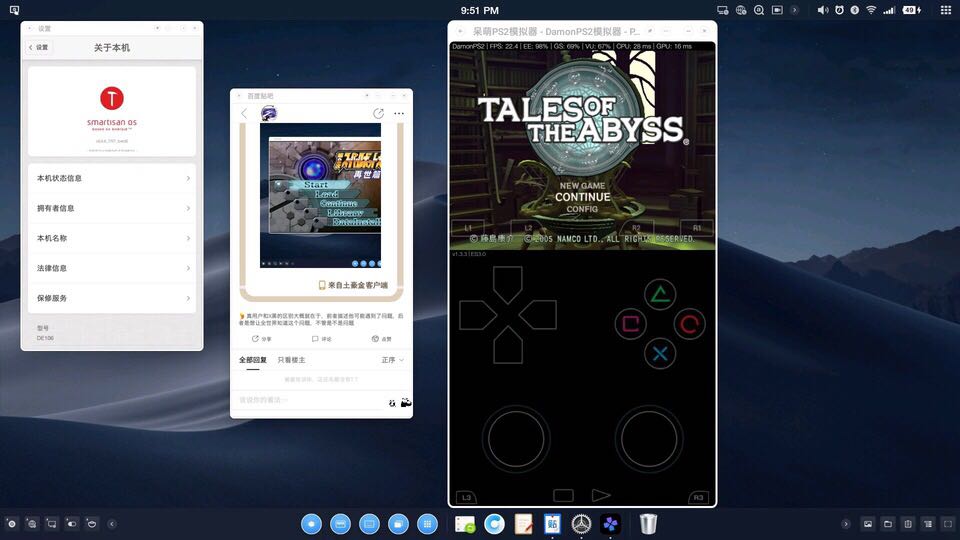
Task: Click the global search magnifier in the top bar
Action: point(759,10)
